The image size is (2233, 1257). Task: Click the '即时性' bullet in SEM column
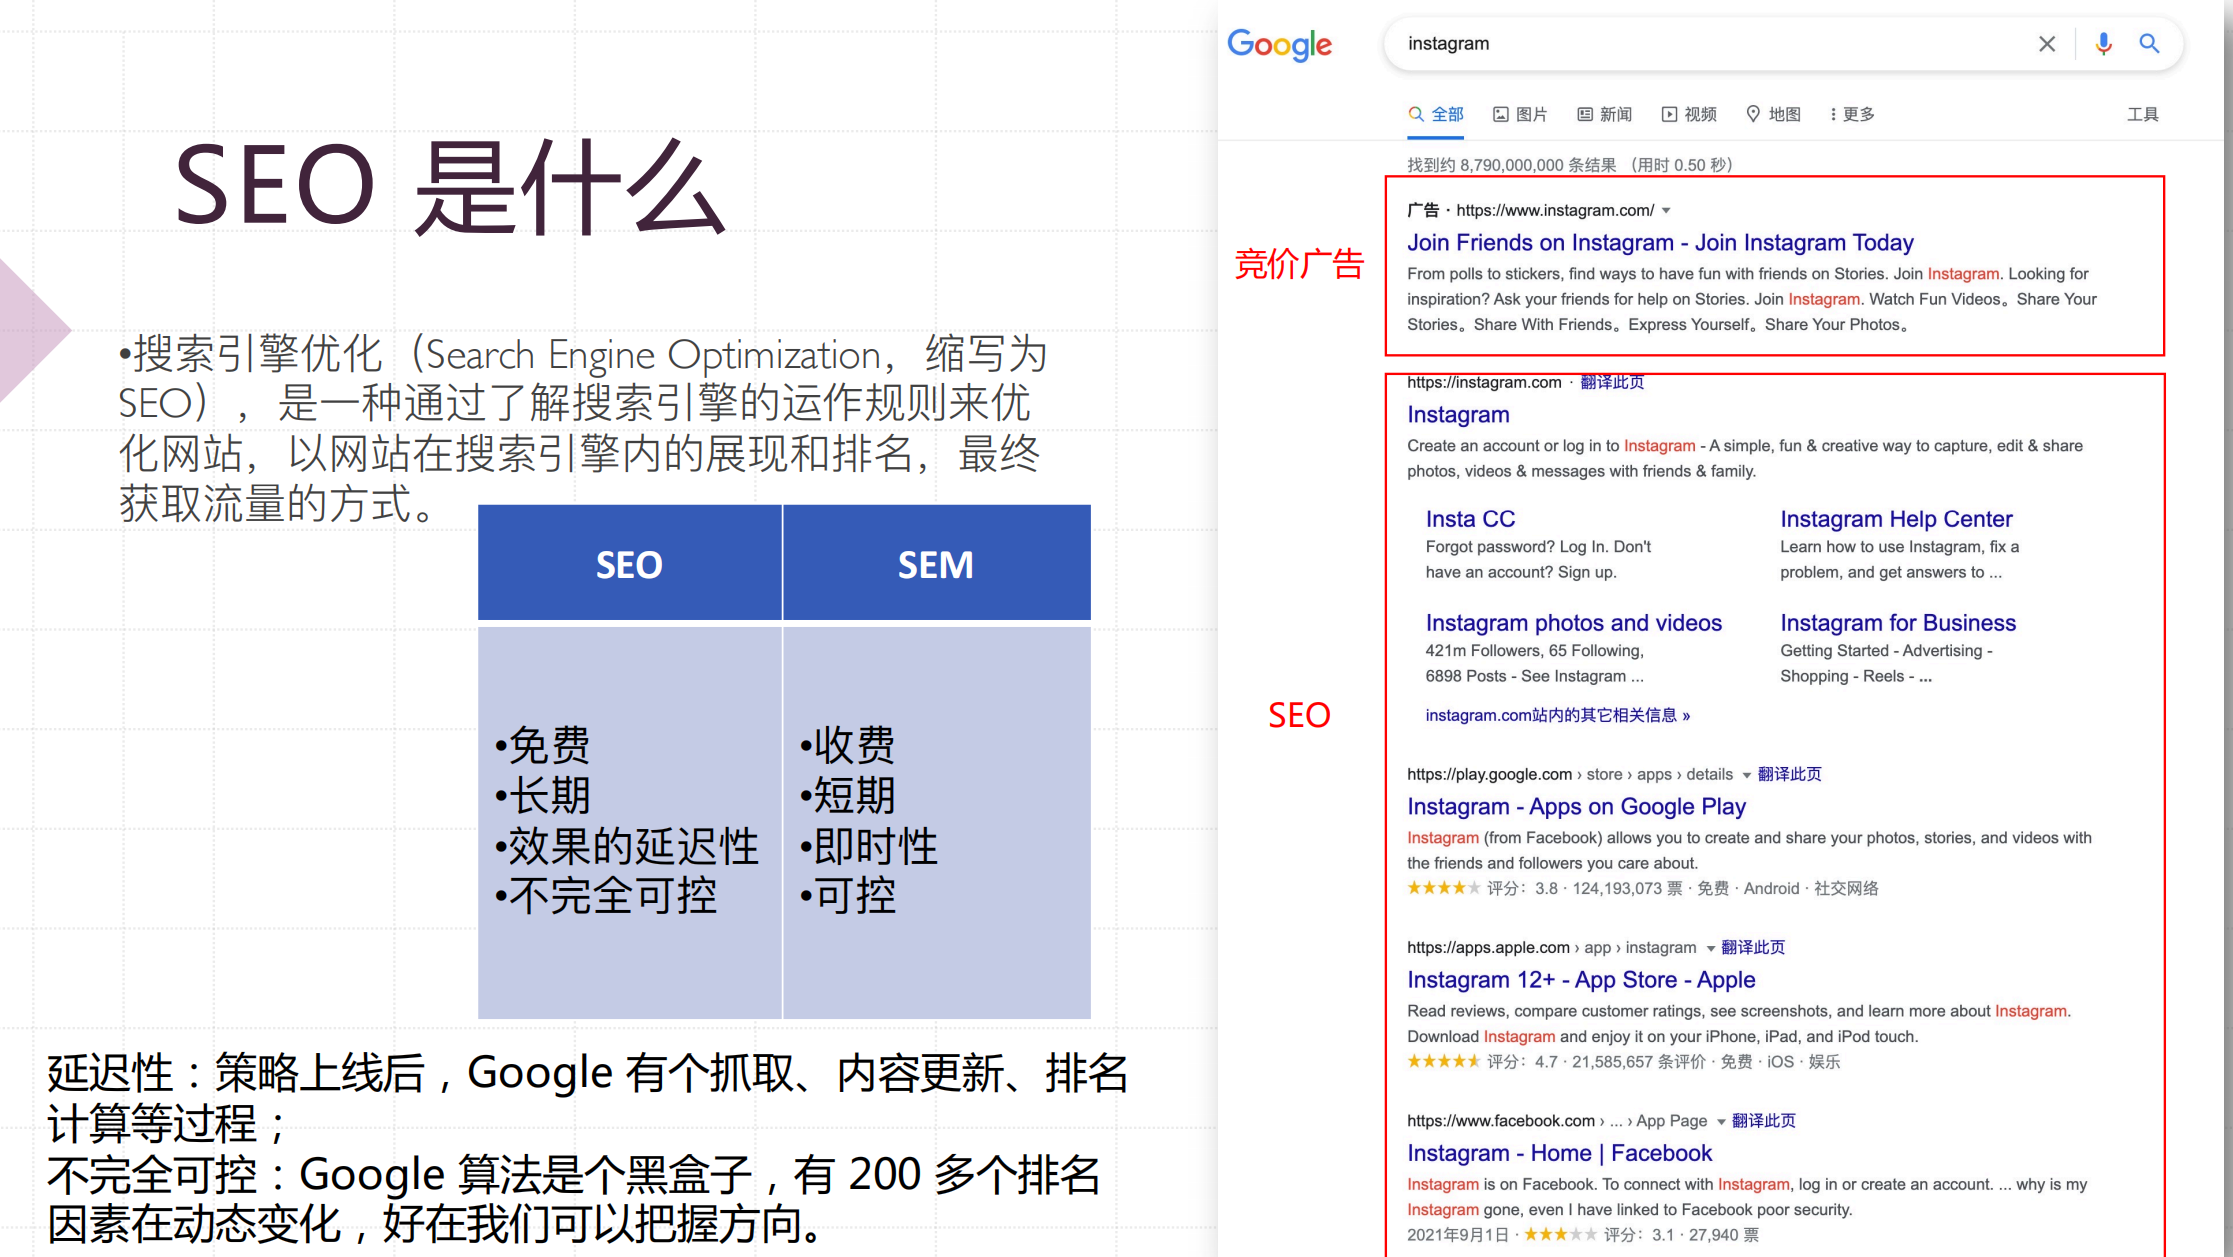(x=869, y=846)
